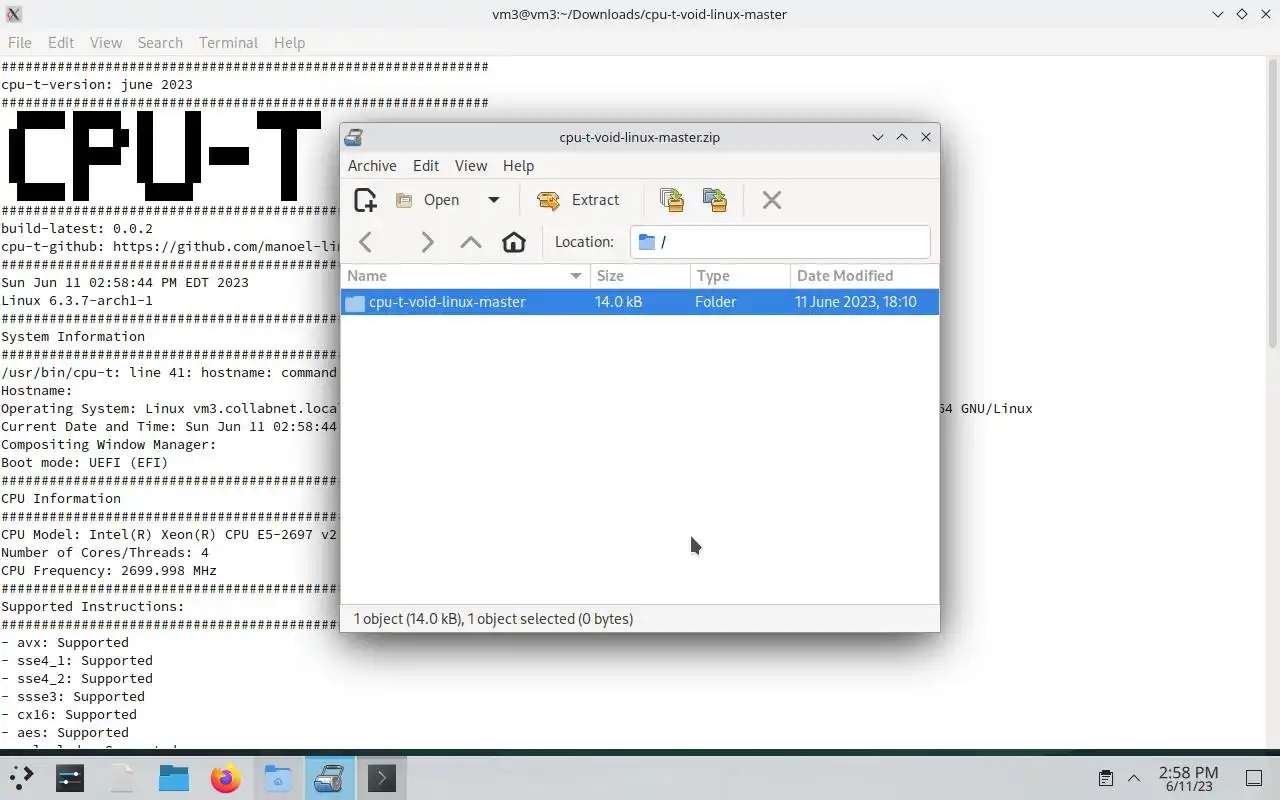
Task: Open the Help menu in terminal window
Action: click(289, 43)
